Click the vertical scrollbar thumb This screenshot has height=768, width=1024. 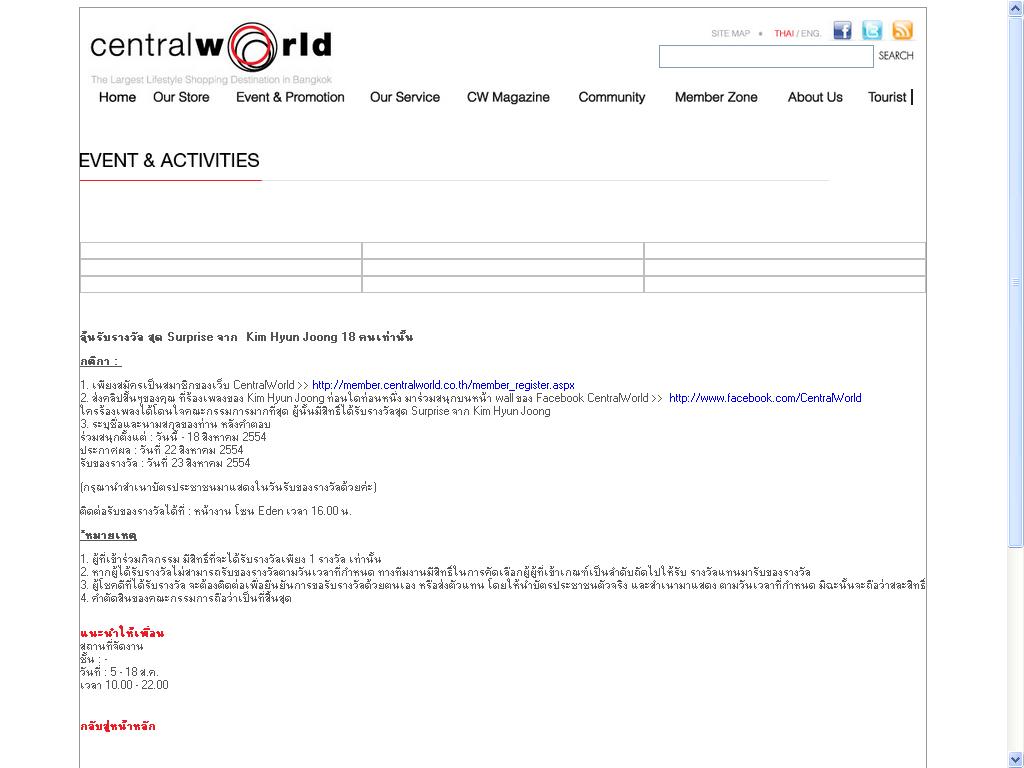point(1016,282)
